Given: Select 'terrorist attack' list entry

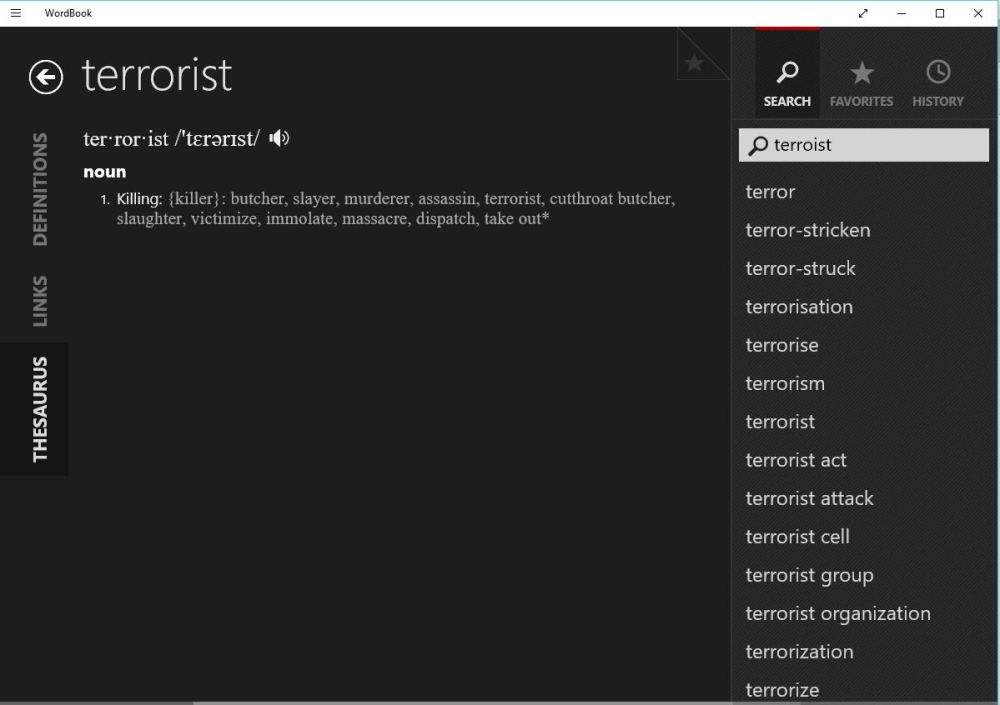Looking at the screenshot, I should (809, 498).
